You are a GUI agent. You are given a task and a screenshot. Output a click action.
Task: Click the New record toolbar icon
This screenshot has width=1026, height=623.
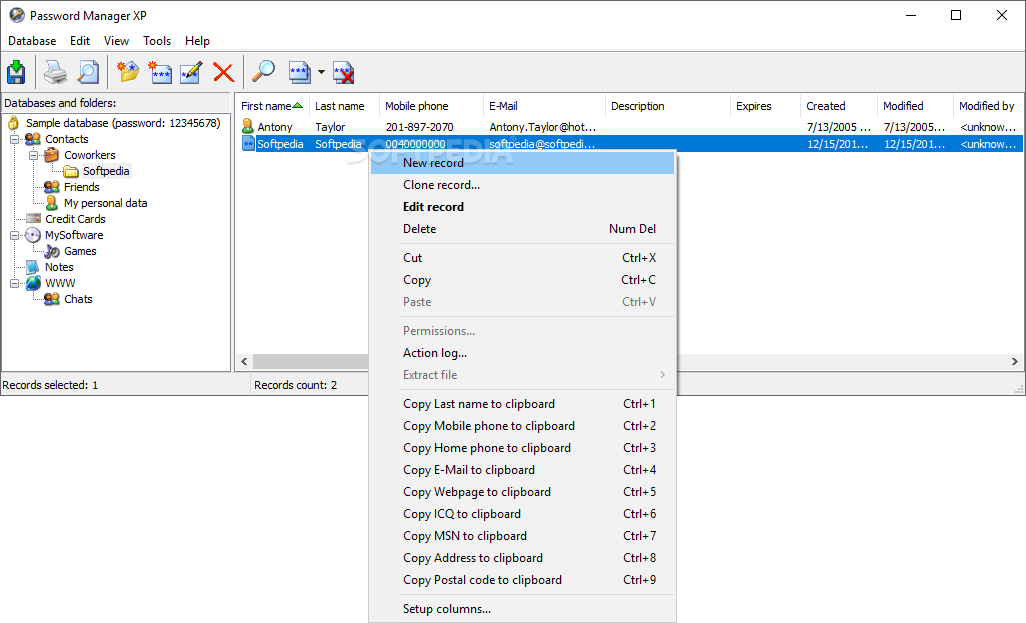(160, 72)
